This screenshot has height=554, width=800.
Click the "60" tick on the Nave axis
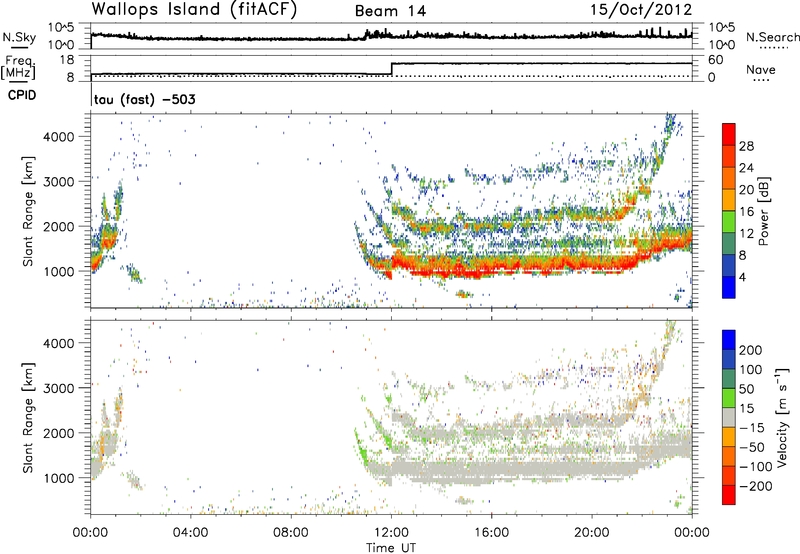tap(715, 60)
